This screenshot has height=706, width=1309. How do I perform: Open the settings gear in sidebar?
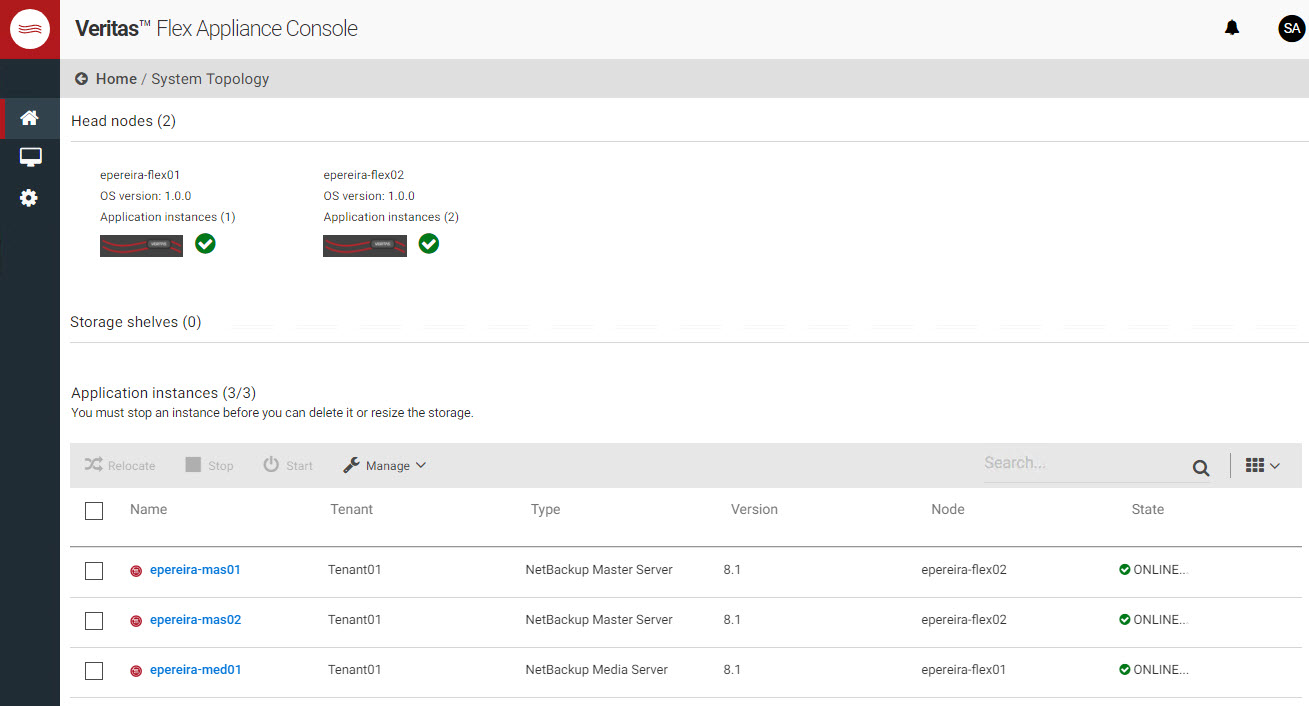click(x=30, y=198)
